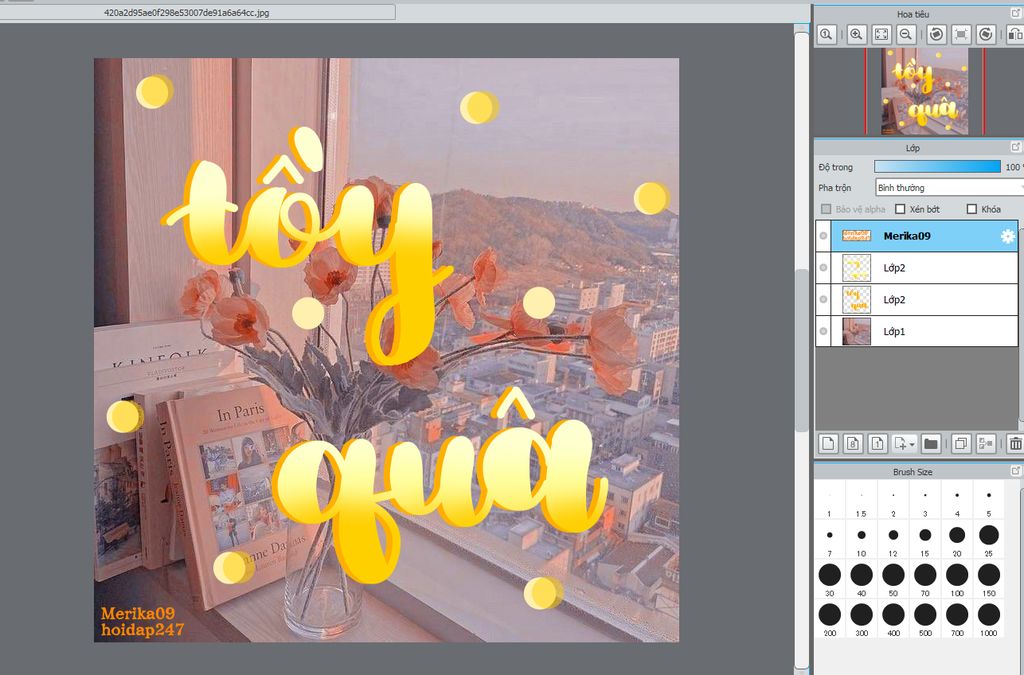Choose brush size 3
Screen dimensions: 1024x675
(x=925, y=501)
